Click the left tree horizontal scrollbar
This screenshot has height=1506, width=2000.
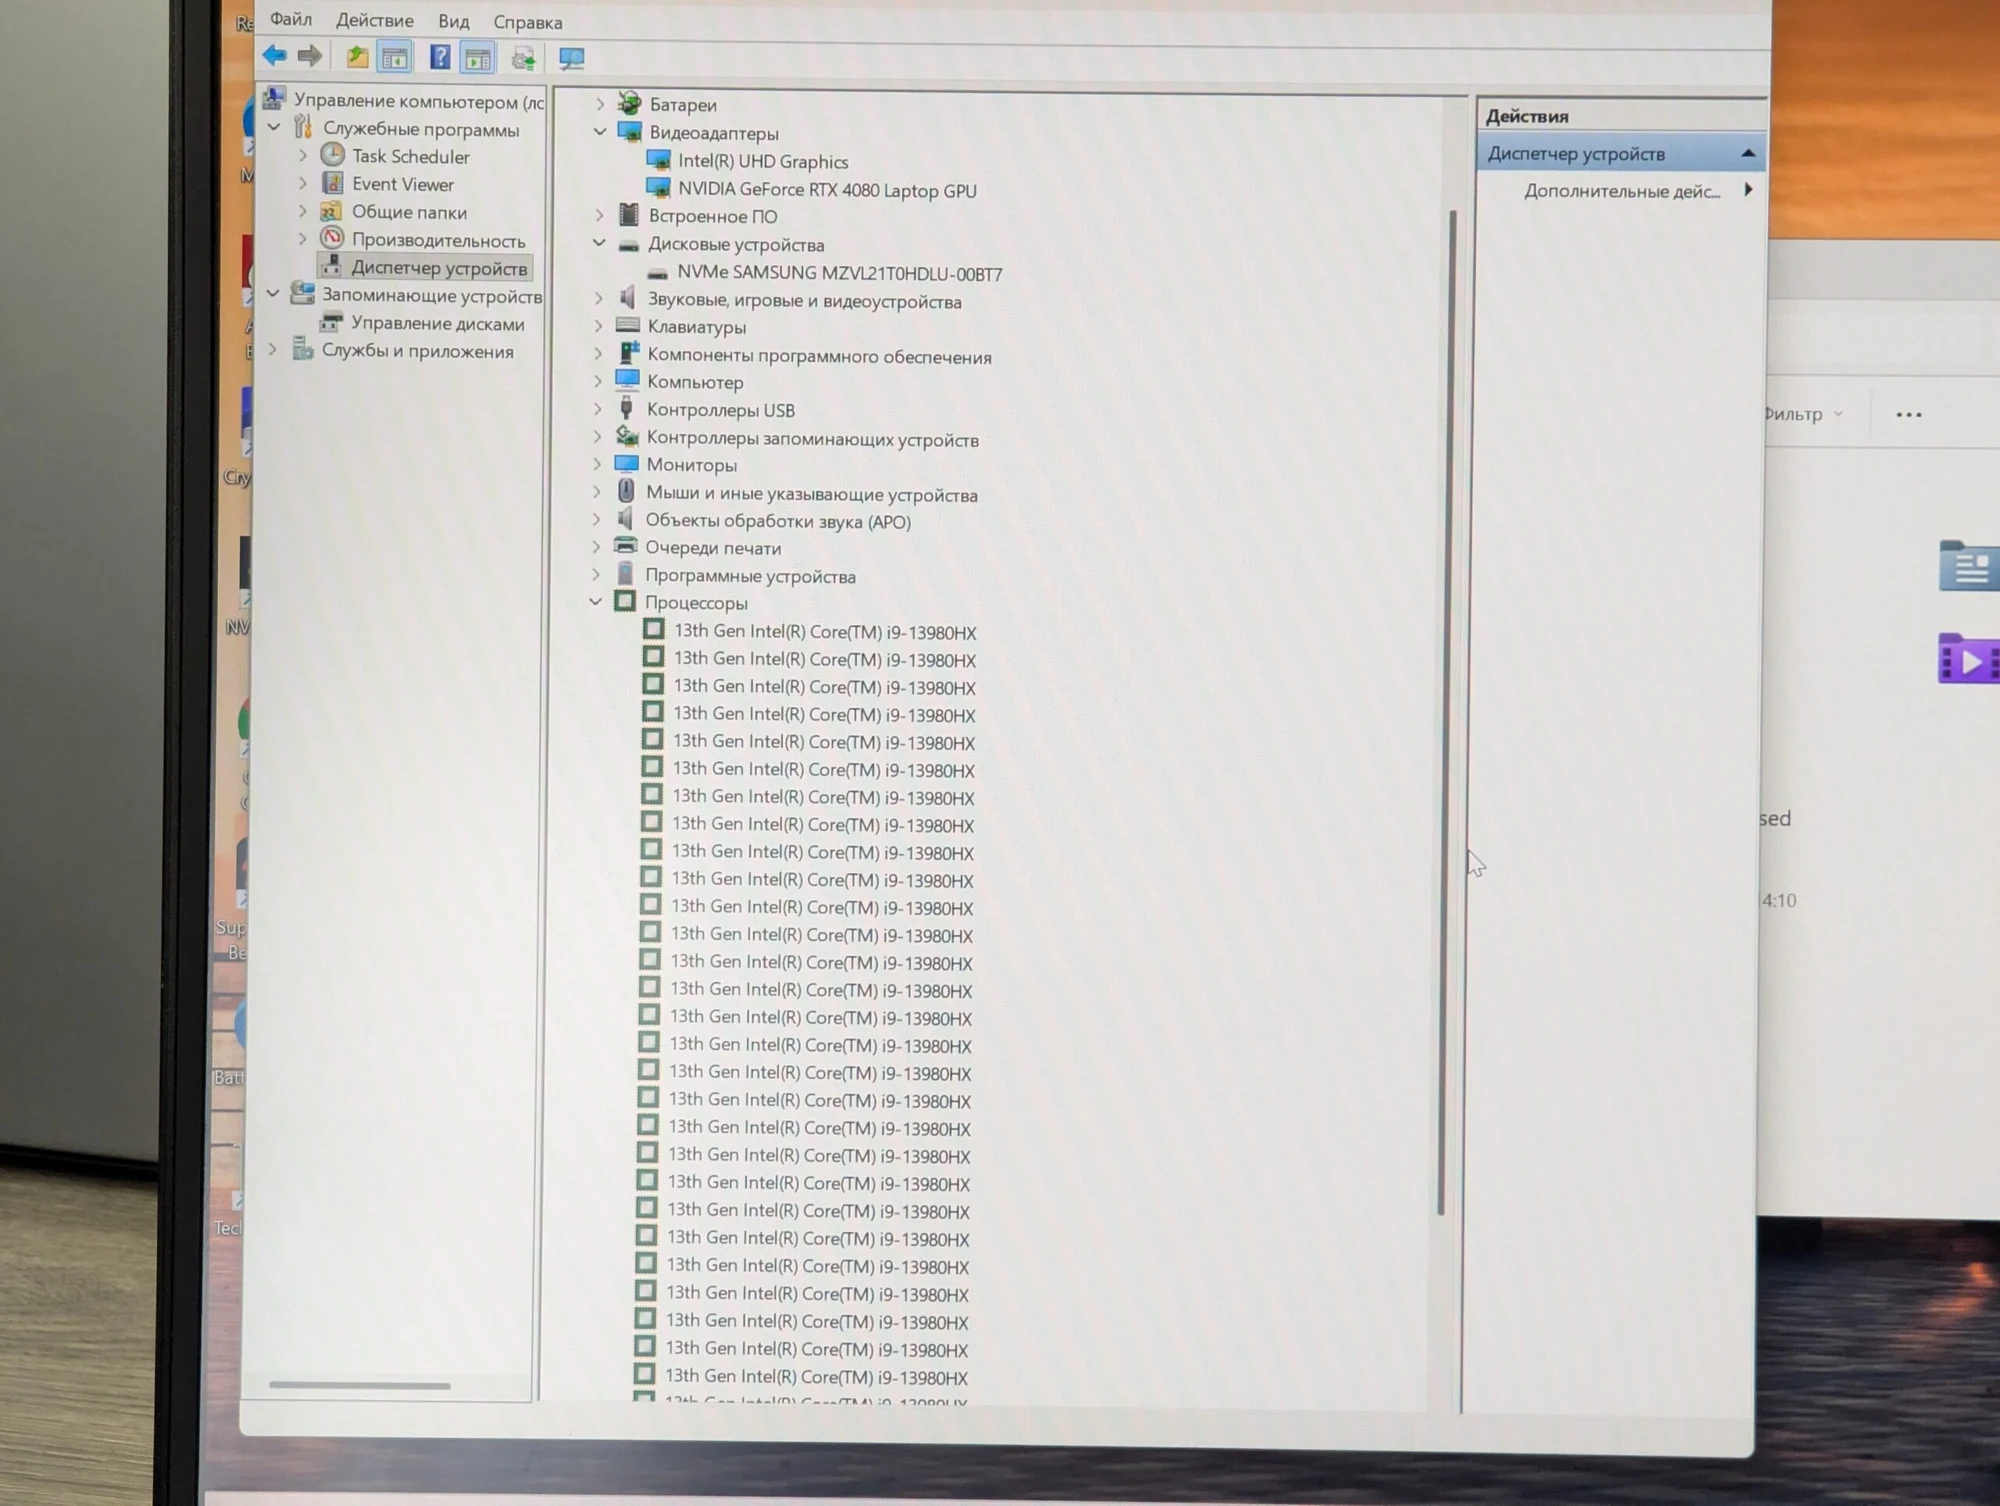pos(360,1385)
